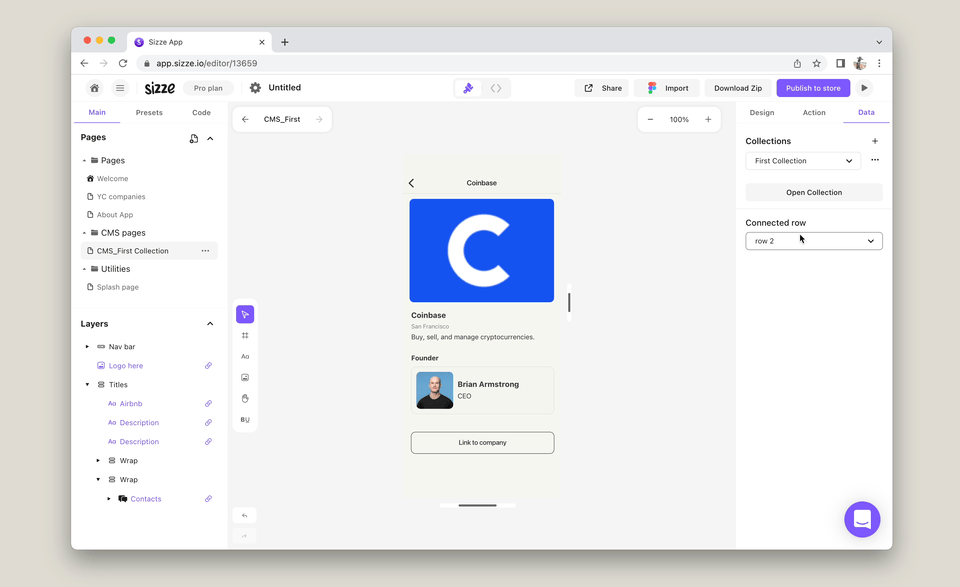The image size is (960, 587).
Task: Open the home icon in Sizze toolbar
Action: (x=94, y=88)
